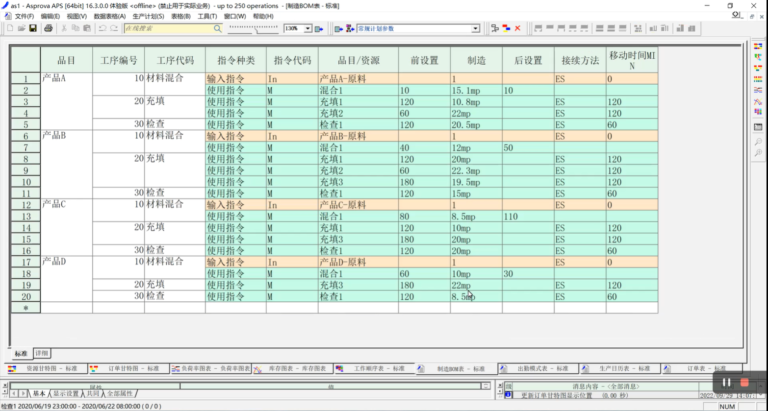This screenshot has width=768, height=411.
Task: Open the 文件(F) menu
Action: (x=24, y=16)
